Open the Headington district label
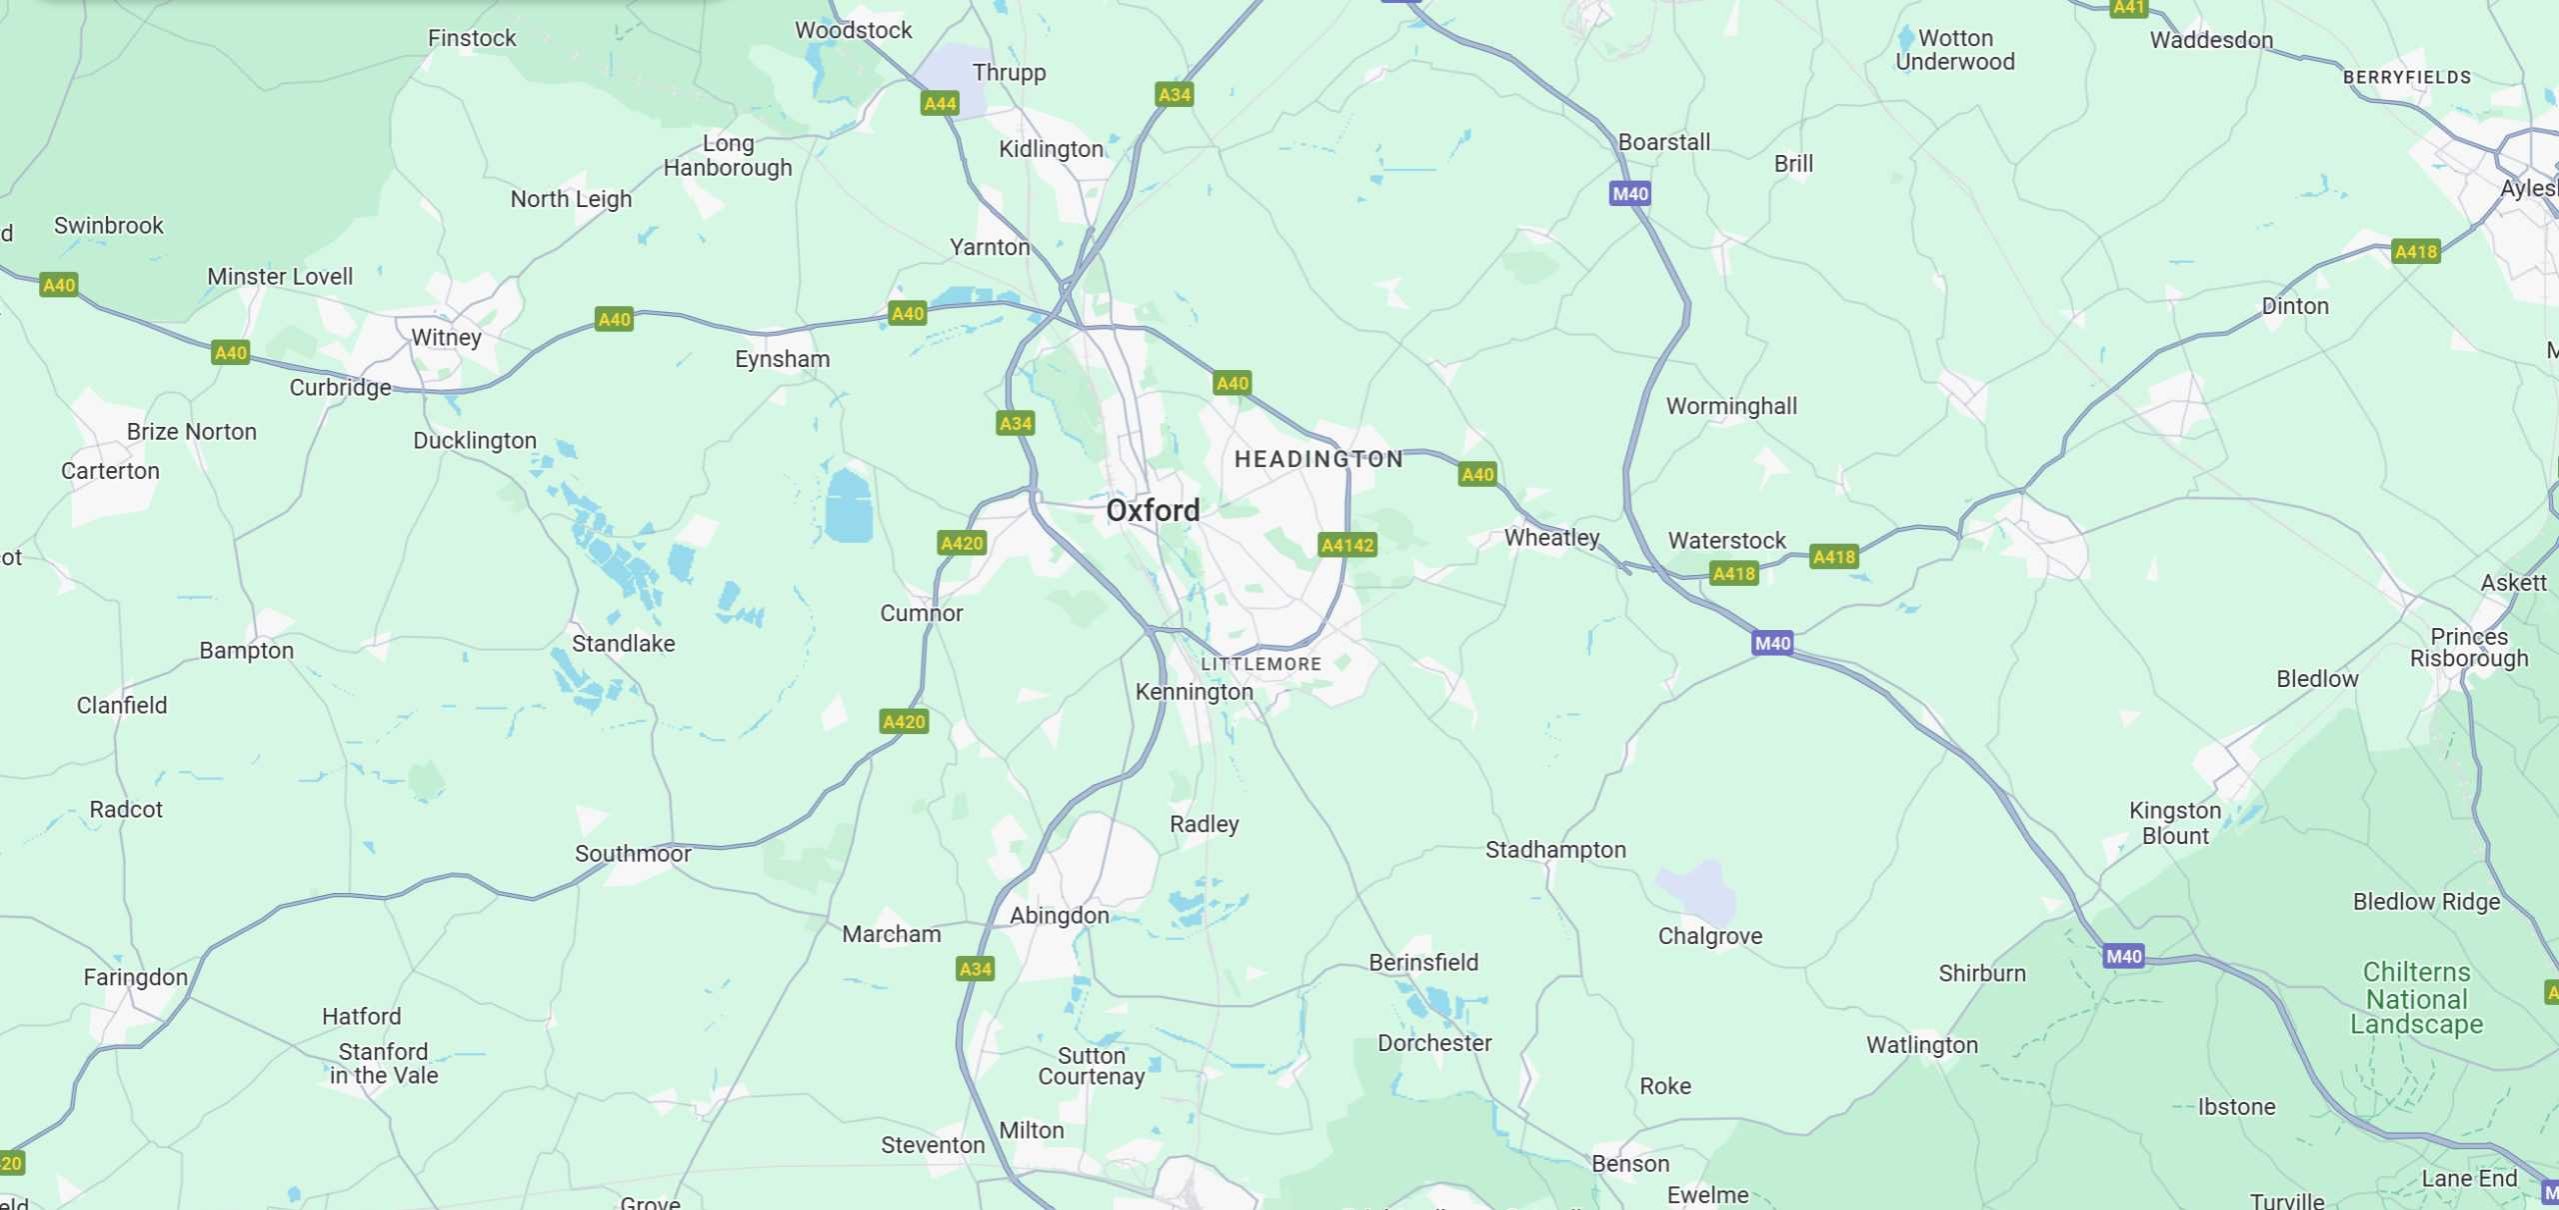2559x1210 pixels. click(1319, 459)
